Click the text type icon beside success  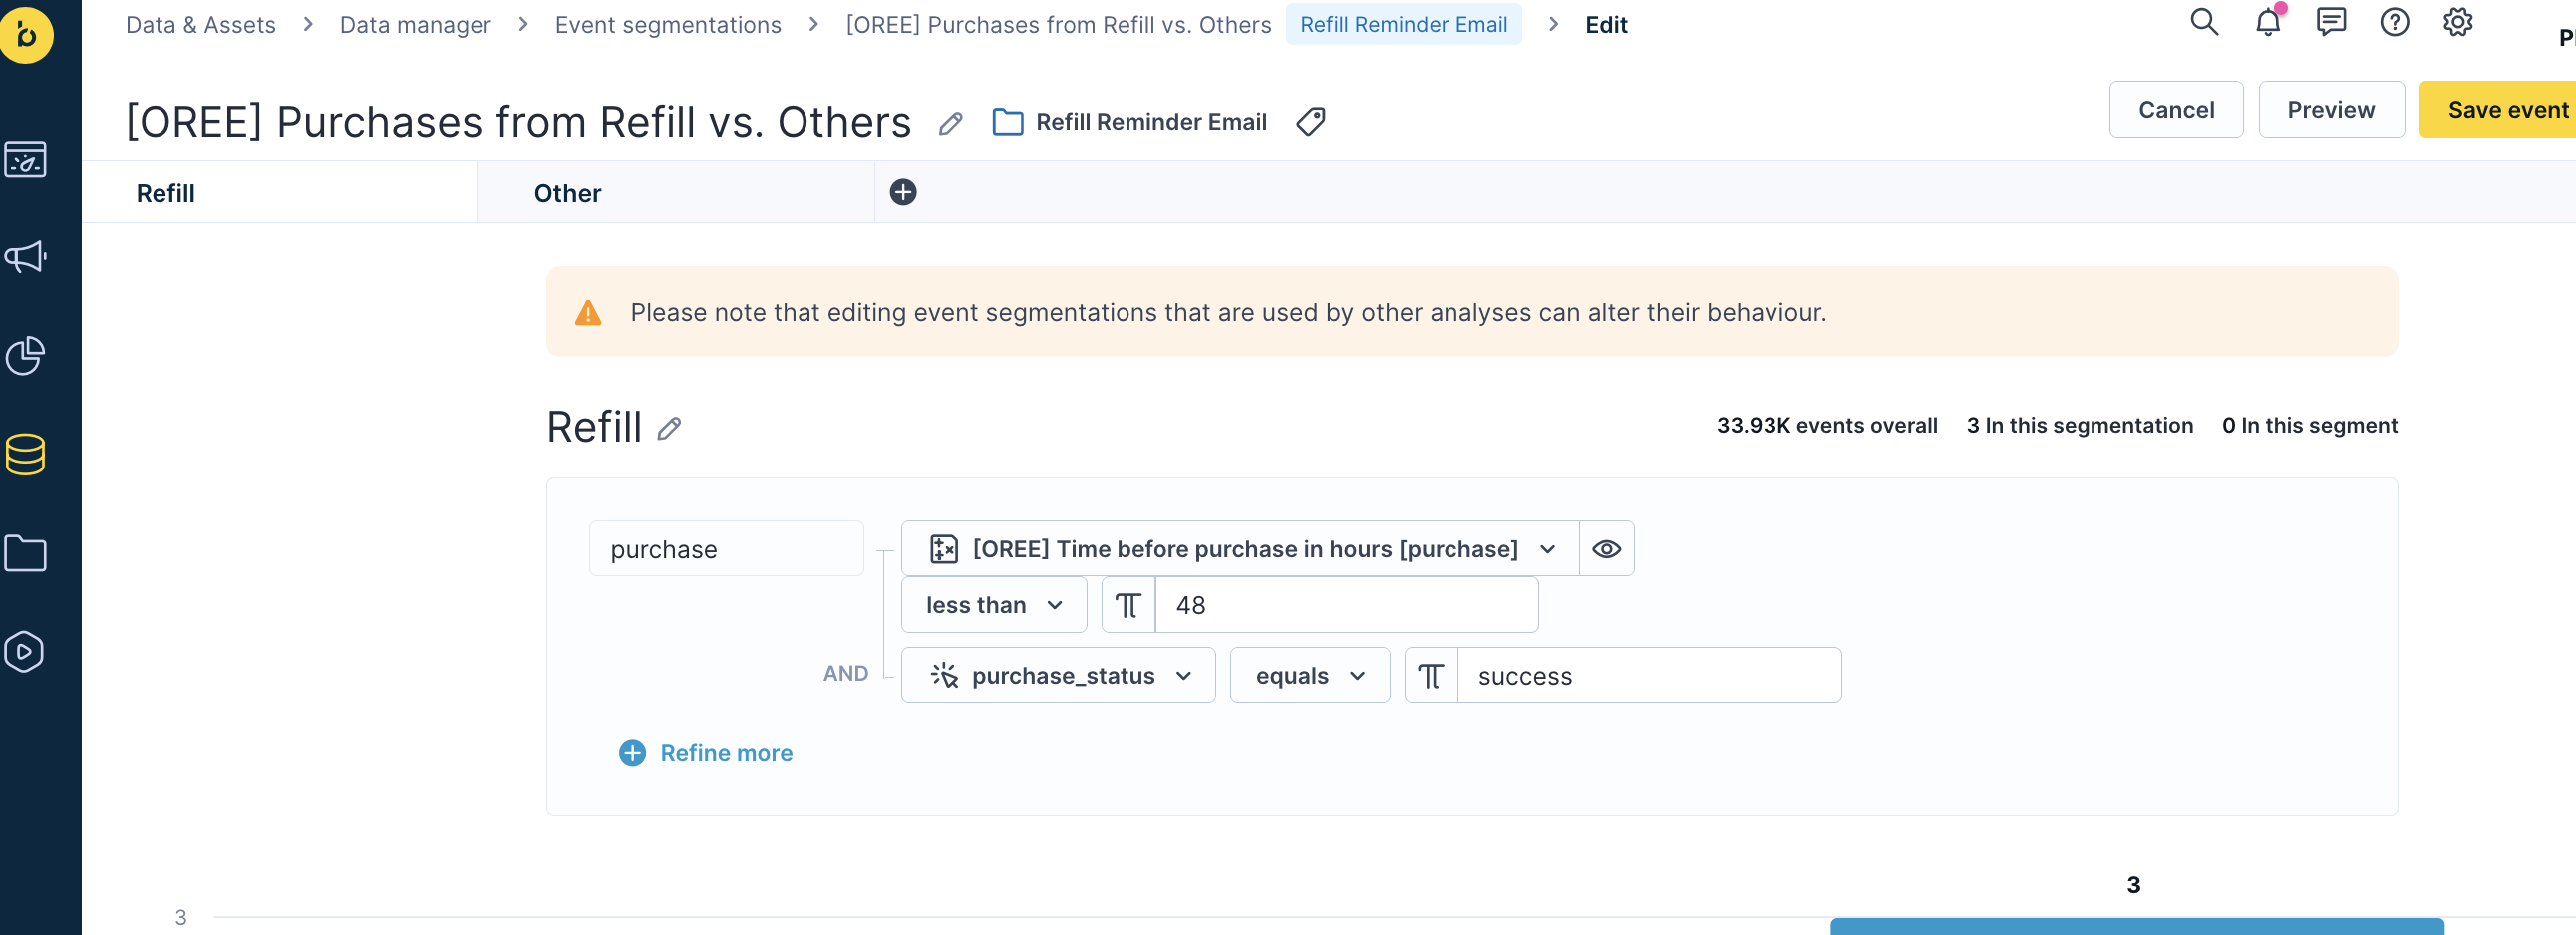coord(1431,676)
